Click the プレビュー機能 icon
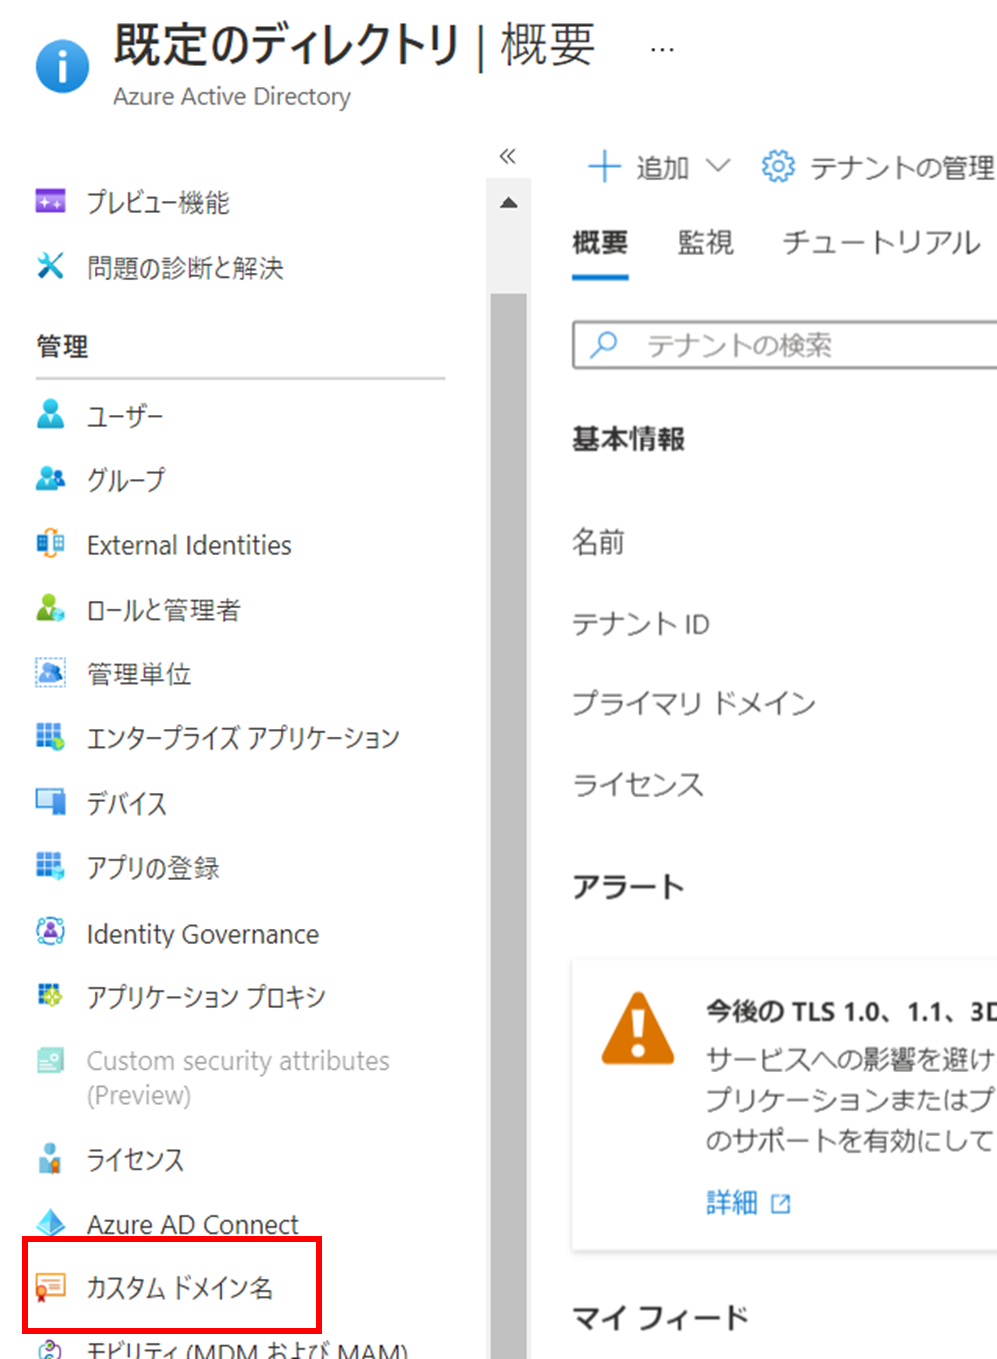 coord(50,201)
